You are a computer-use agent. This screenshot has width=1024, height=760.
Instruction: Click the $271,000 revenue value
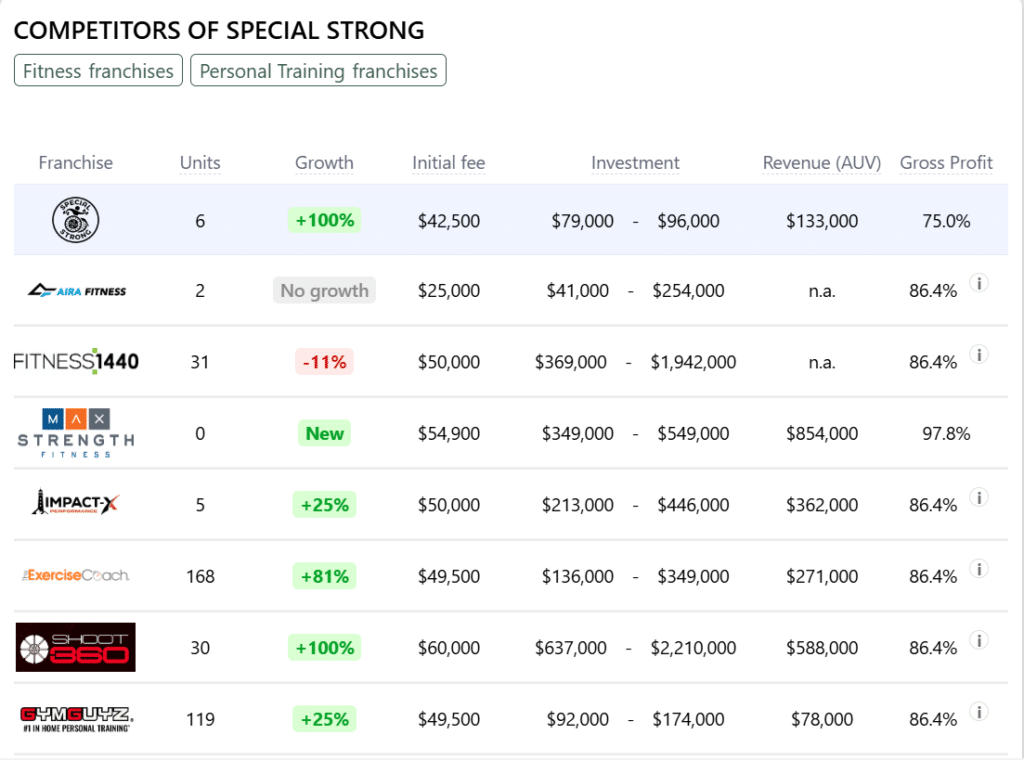pos(822,577)
